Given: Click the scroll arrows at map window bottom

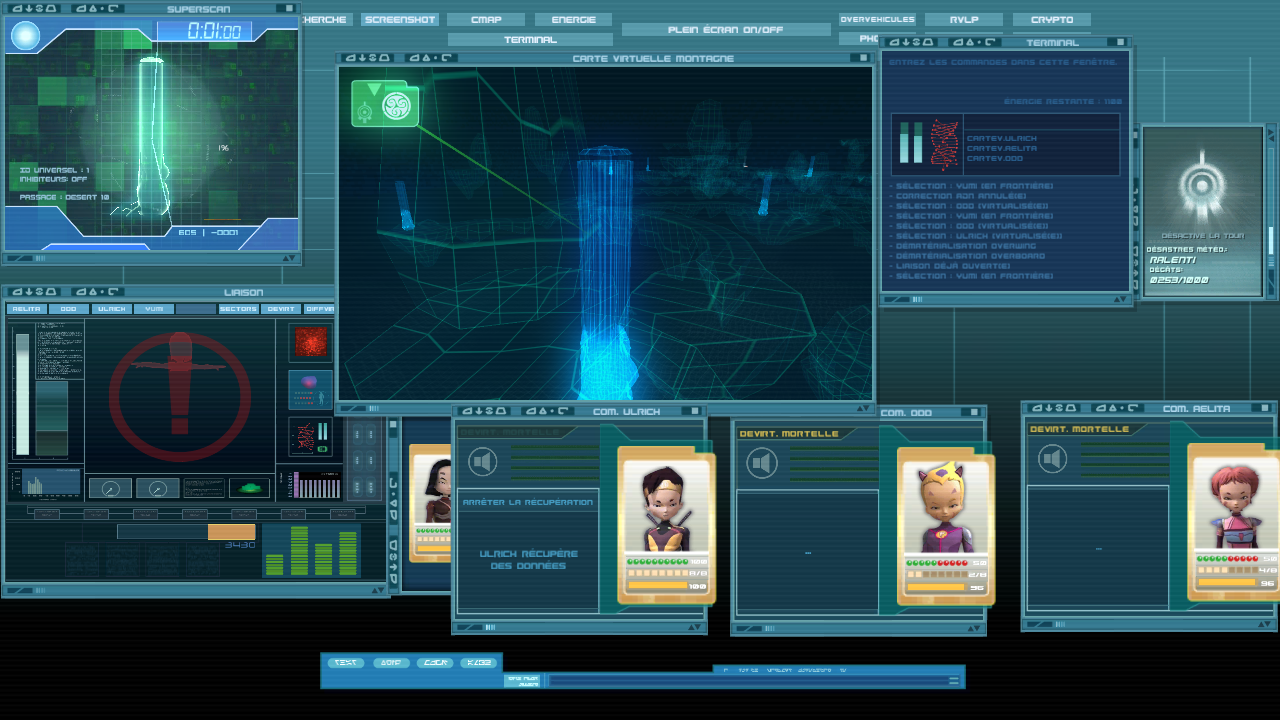Looking at the screenshot, I should point(863,408).
